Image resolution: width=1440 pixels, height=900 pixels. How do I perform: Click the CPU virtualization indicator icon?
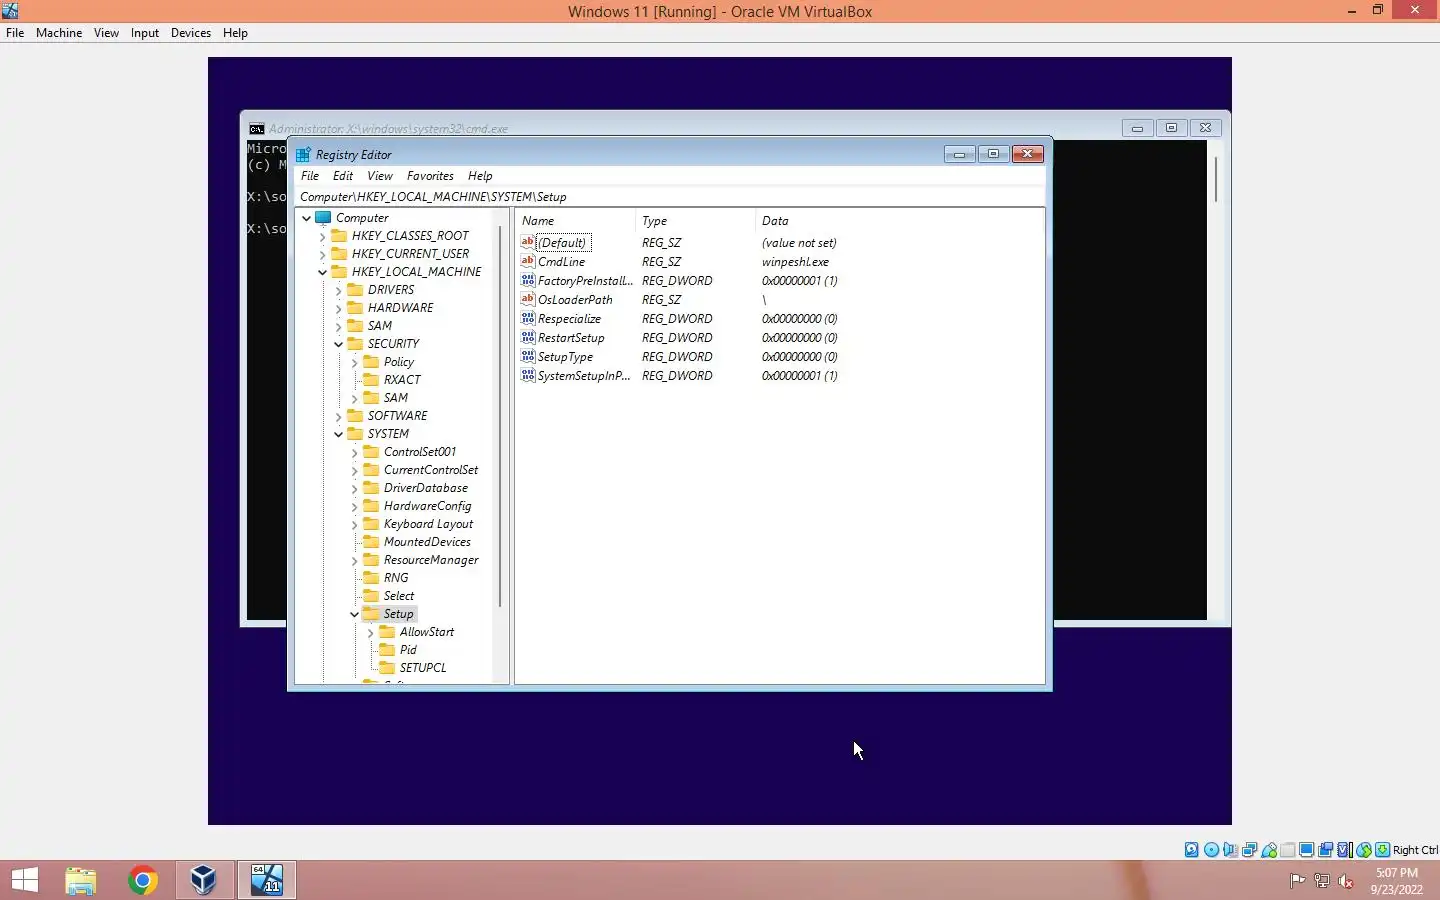click(1344, 850)
